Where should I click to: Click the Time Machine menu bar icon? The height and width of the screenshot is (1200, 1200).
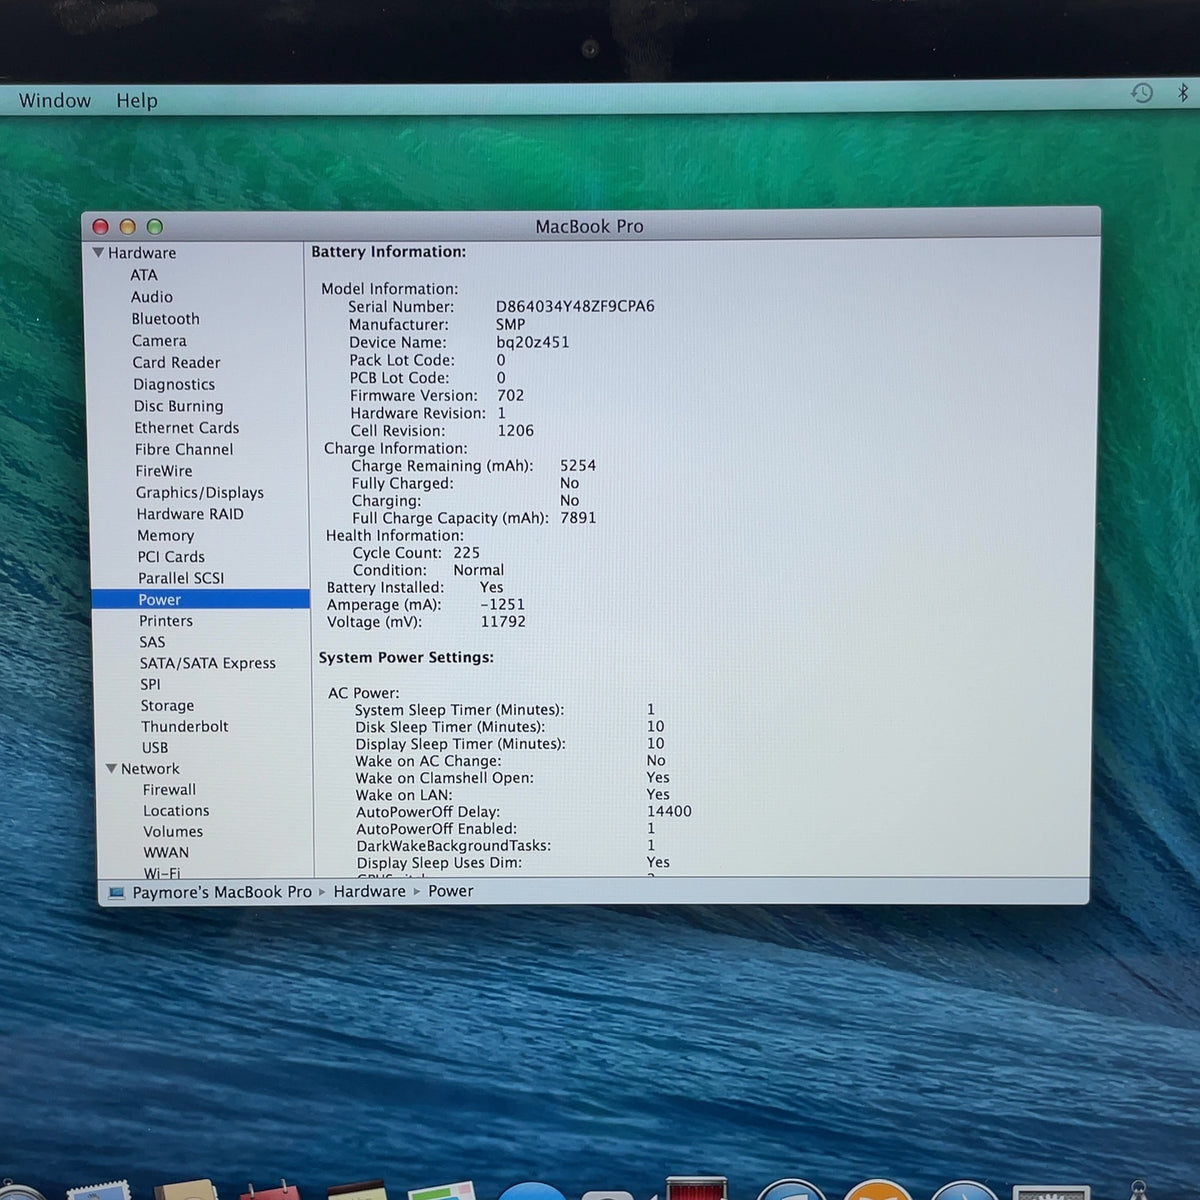point(1142,93)
